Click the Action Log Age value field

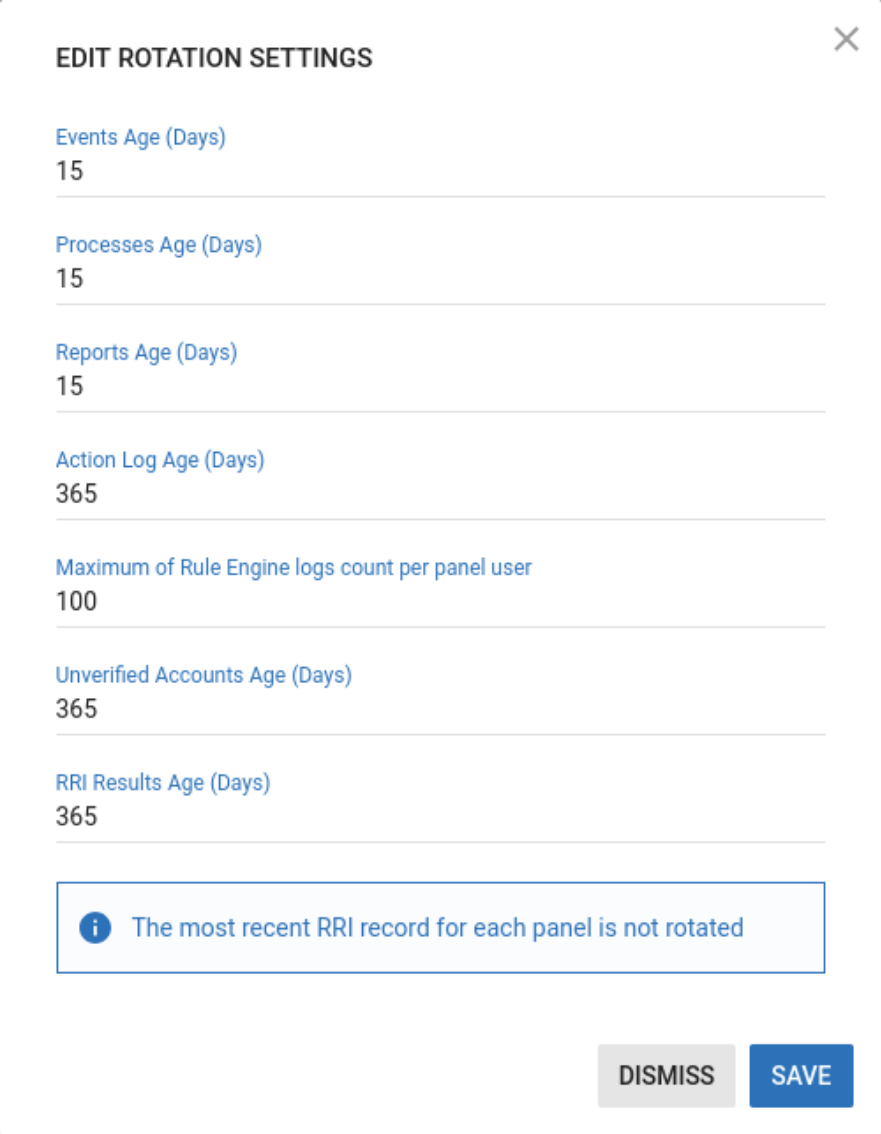(x=440, y=494)
